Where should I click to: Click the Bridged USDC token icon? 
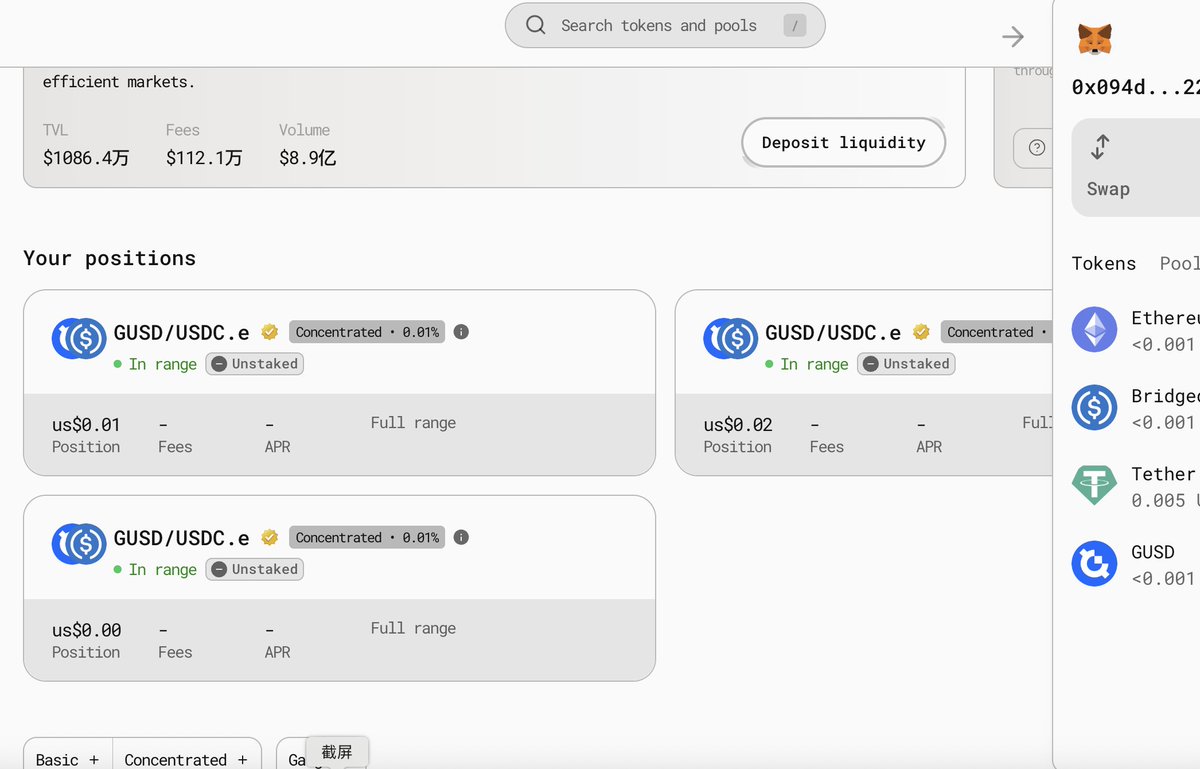click(1095, 408)
